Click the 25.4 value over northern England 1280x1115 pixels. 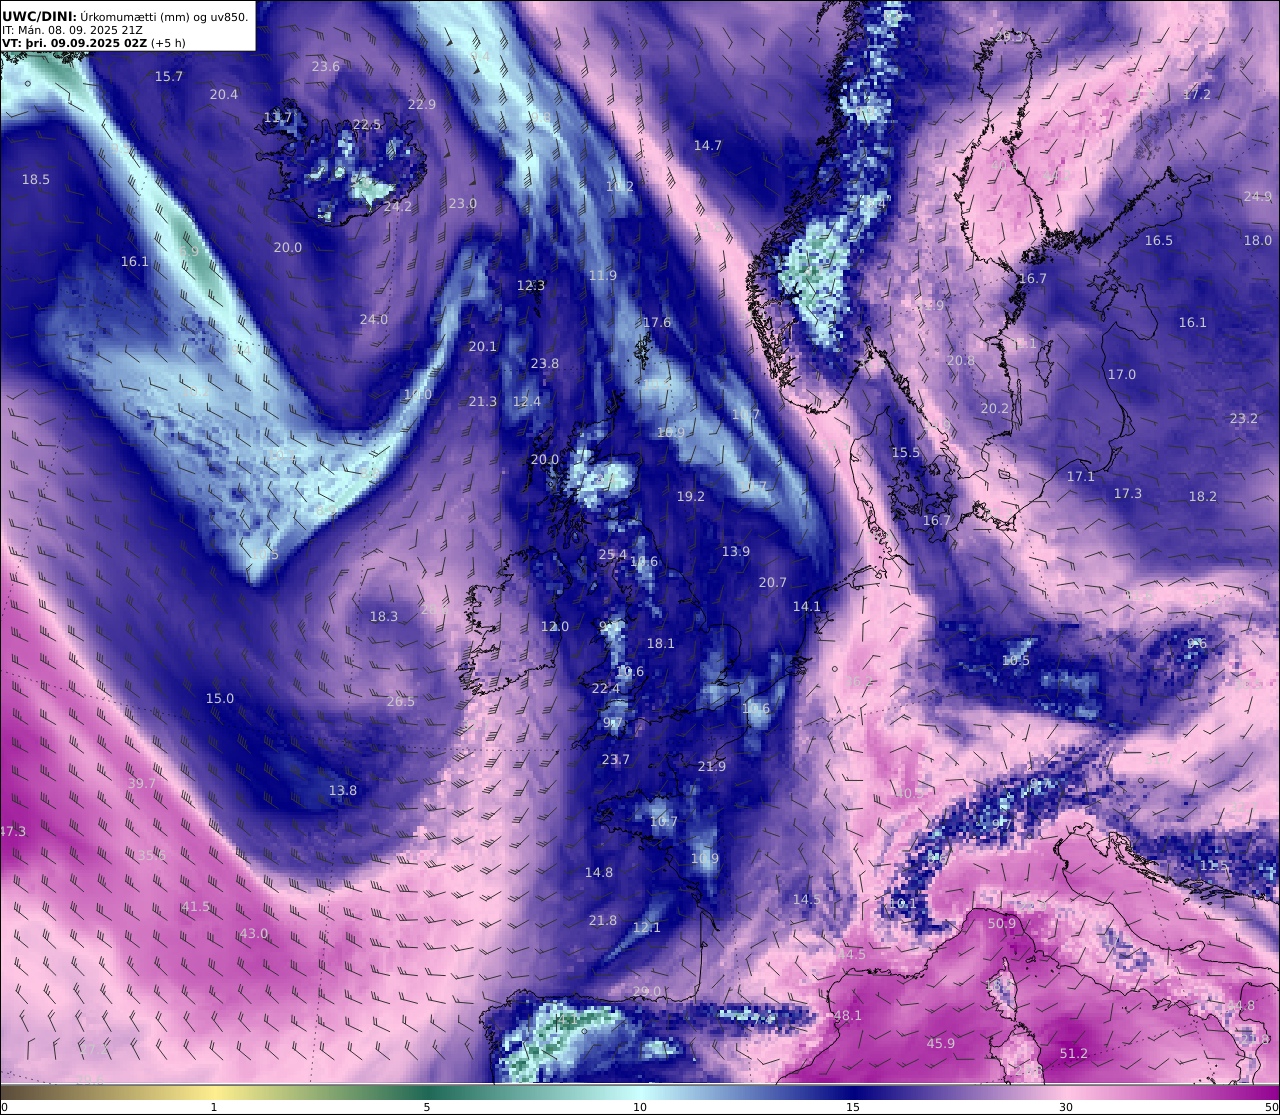pyautogui.click(x=613, y=555)
